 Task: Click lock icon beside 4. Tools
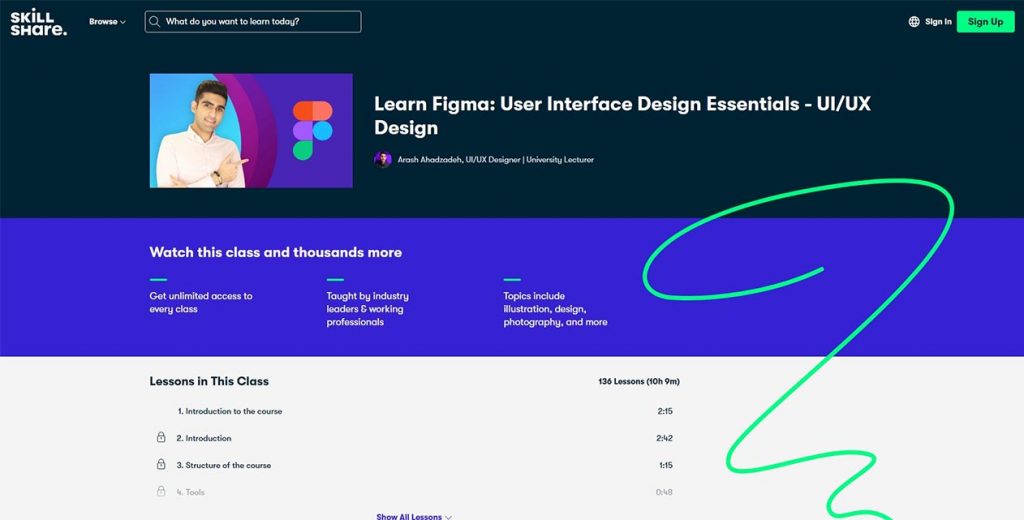click(161, 491)
